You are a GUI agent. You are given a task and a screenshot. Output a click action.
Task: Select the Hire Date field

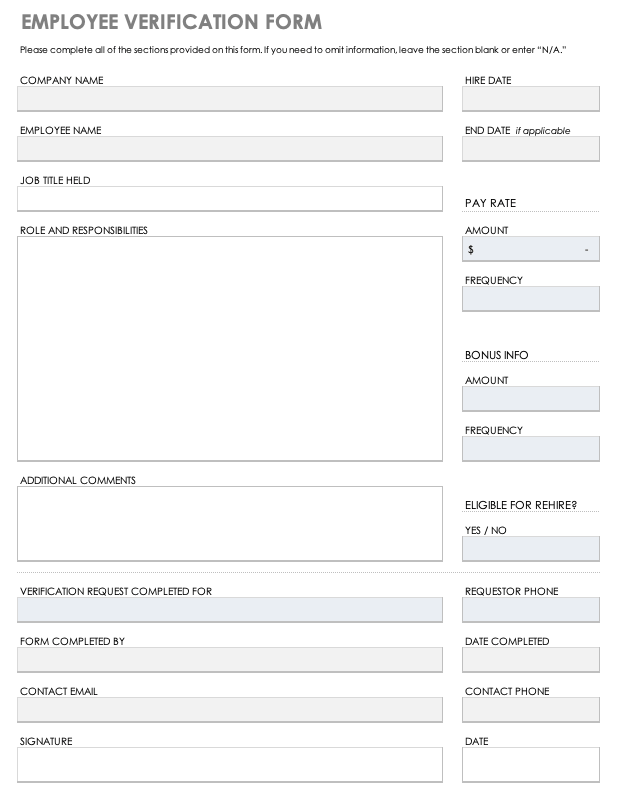530,98
